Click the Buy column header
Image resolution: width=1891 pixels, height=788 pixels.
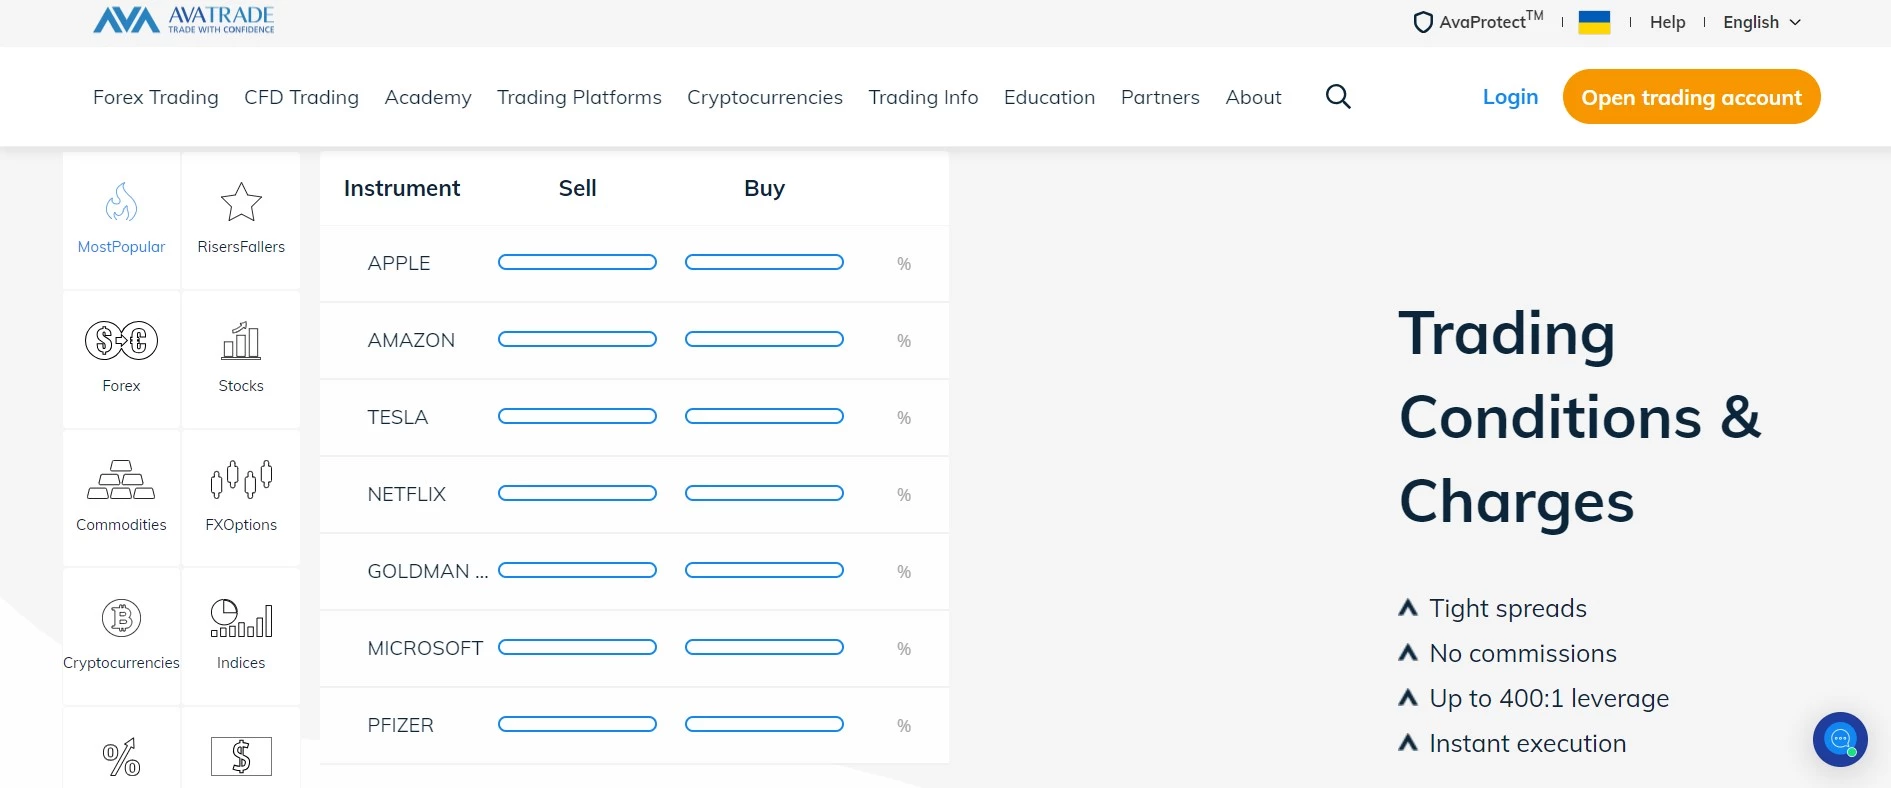(x=765, y=188)
